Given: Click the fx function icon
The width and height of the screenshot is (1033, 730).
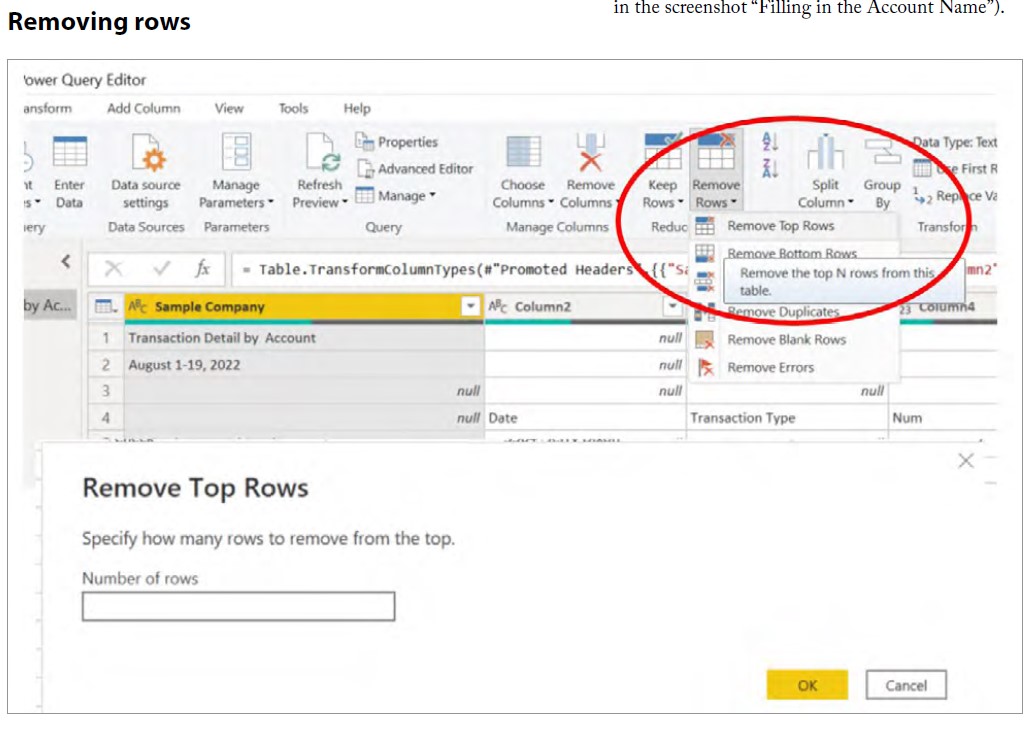Looking at the screenshot, I should click(202, 268).
